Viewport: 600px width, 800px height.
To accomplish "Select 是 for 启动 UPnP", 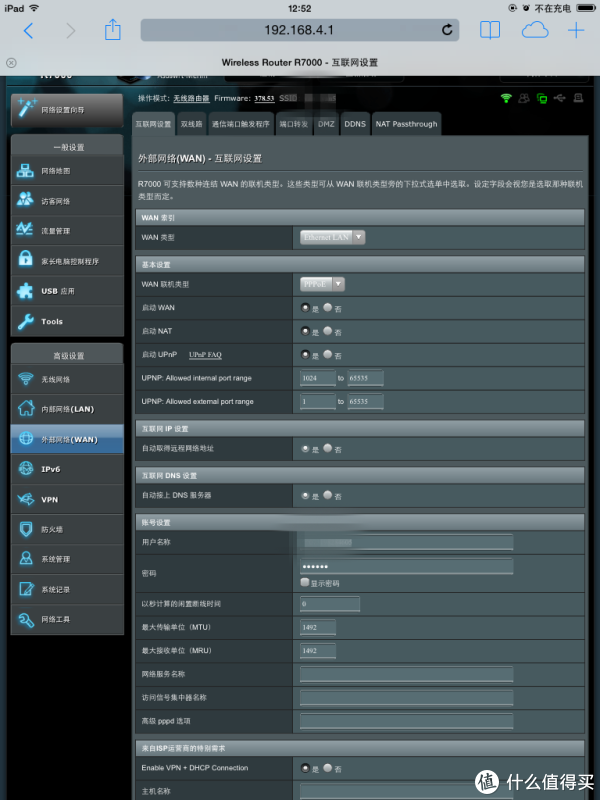I will click(x=305, y=354).
